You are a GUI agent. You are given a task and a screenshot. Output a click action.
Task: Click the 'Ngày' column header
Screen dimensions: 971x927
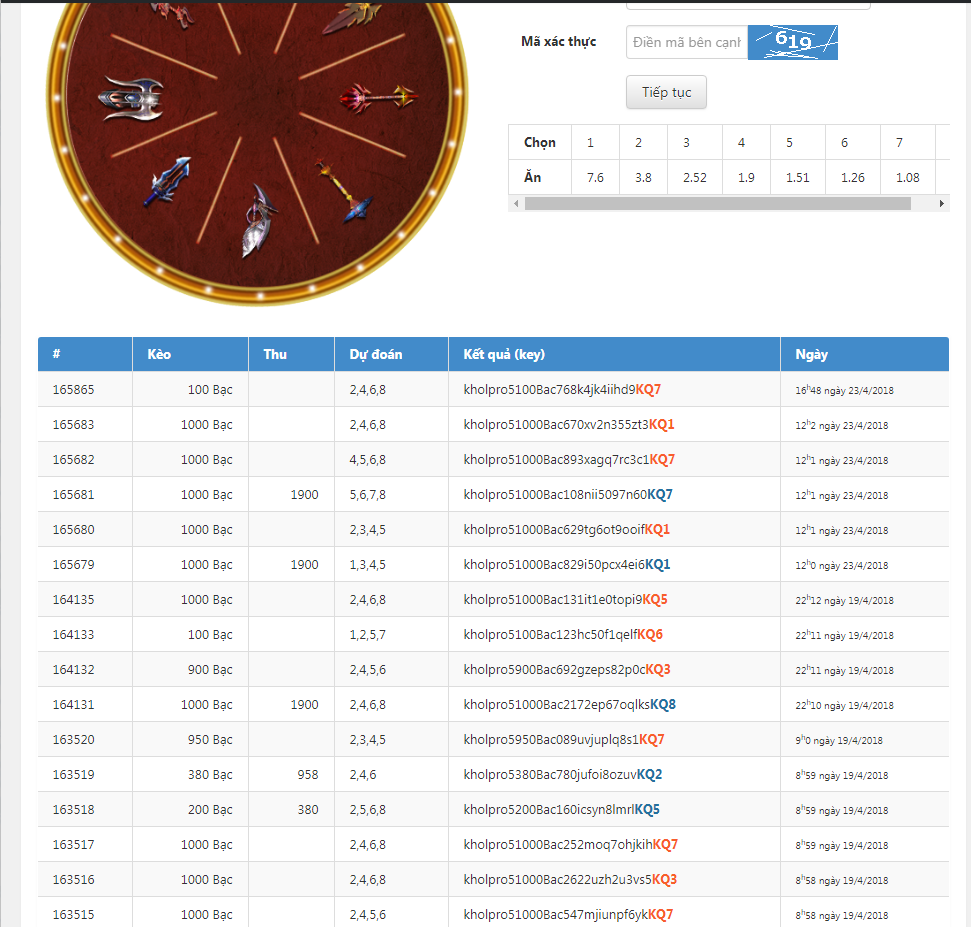click(x=811, y=354)
